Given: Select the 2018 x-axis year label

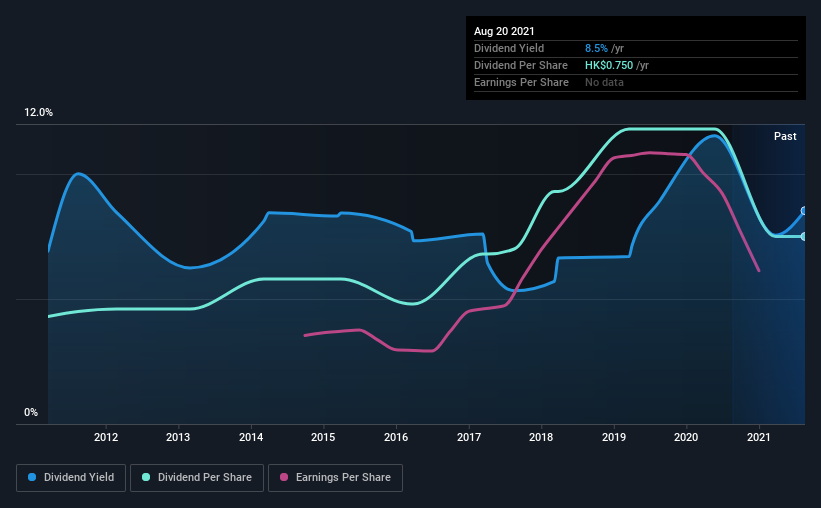Looking at the screenshot, I should coord(541,437).
